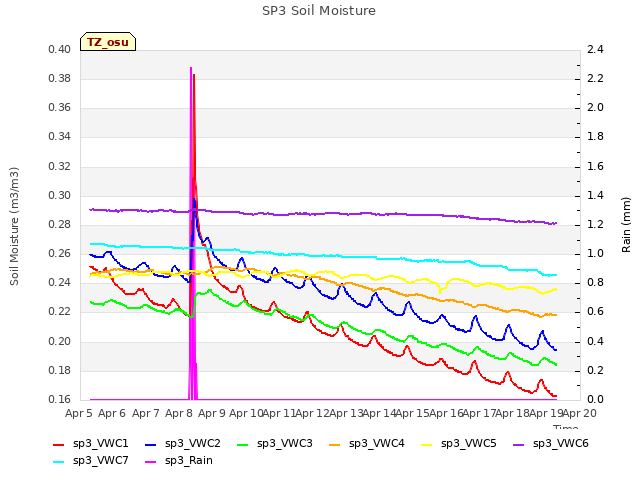Click the Apr 8 x-axis tick label

coord(178,413)
